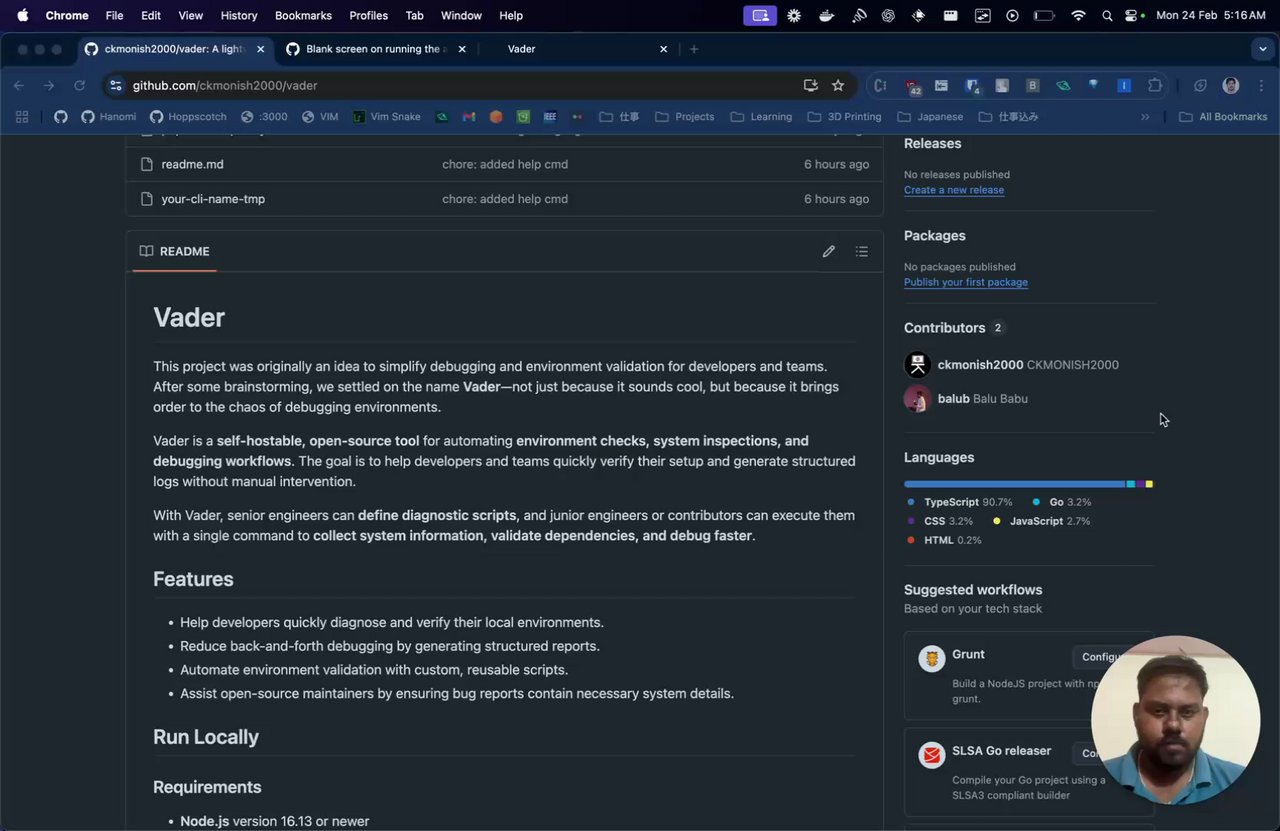The image size is (1280, 831).
Task: Open the apps grid in bookmarks bar
Action: [x=22, y=117]
